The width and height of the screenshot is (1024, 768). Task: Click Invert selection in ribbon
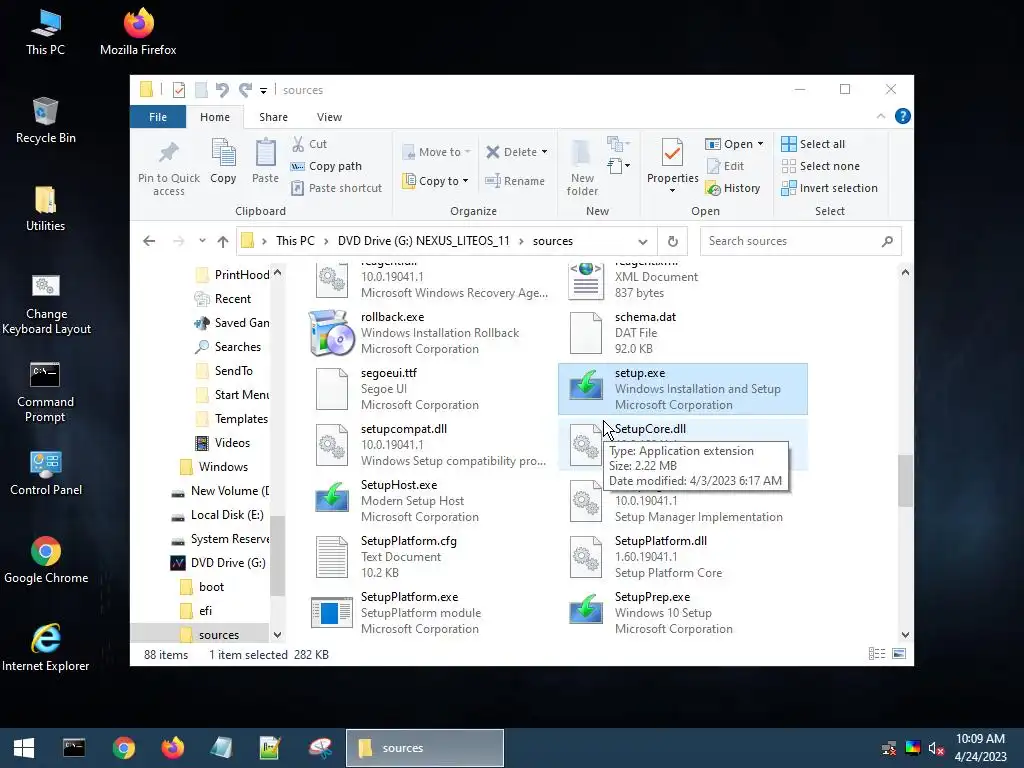coord(829,188)
